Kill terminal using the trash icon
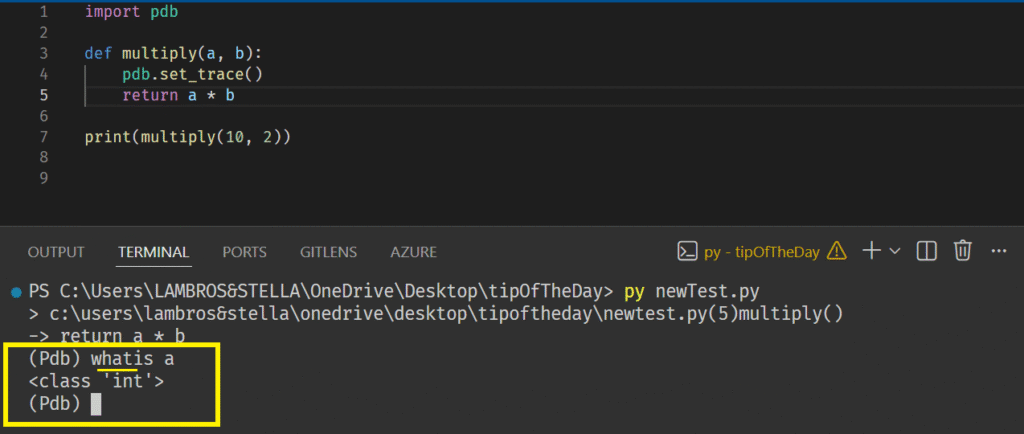The width and height of the screenshot is (1024, 434). [x=963, y=251]
